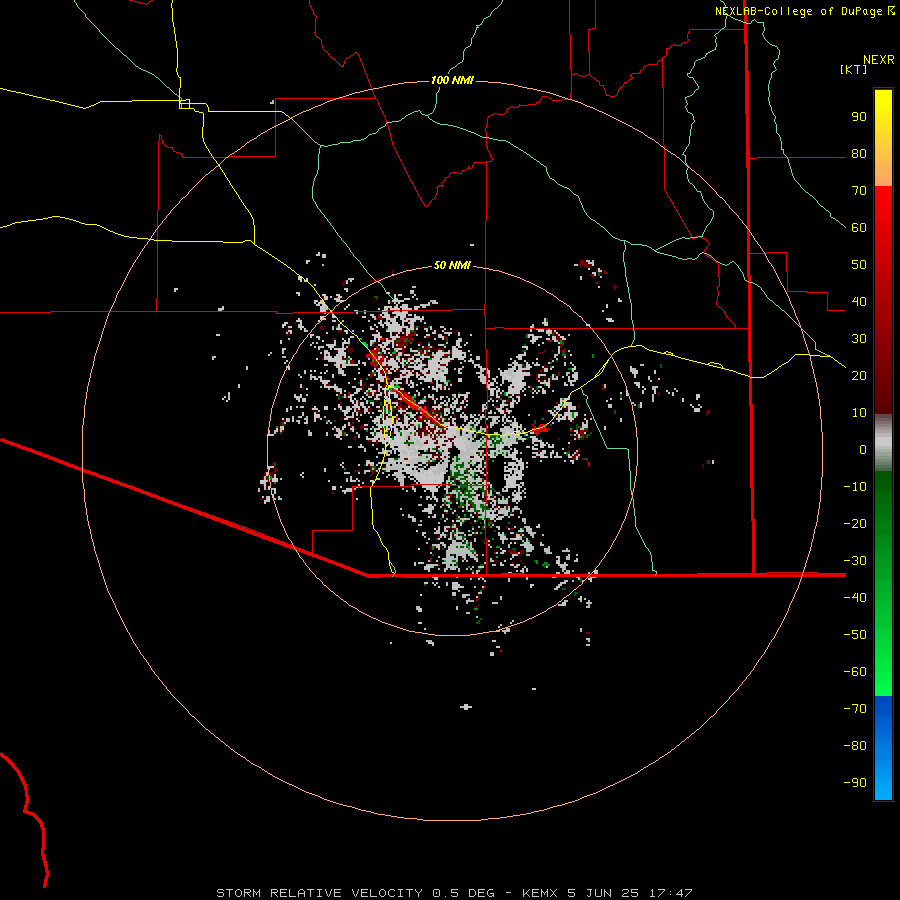Select the -70 value on velocity scale
900x900 pixels.
click(855, 708)
